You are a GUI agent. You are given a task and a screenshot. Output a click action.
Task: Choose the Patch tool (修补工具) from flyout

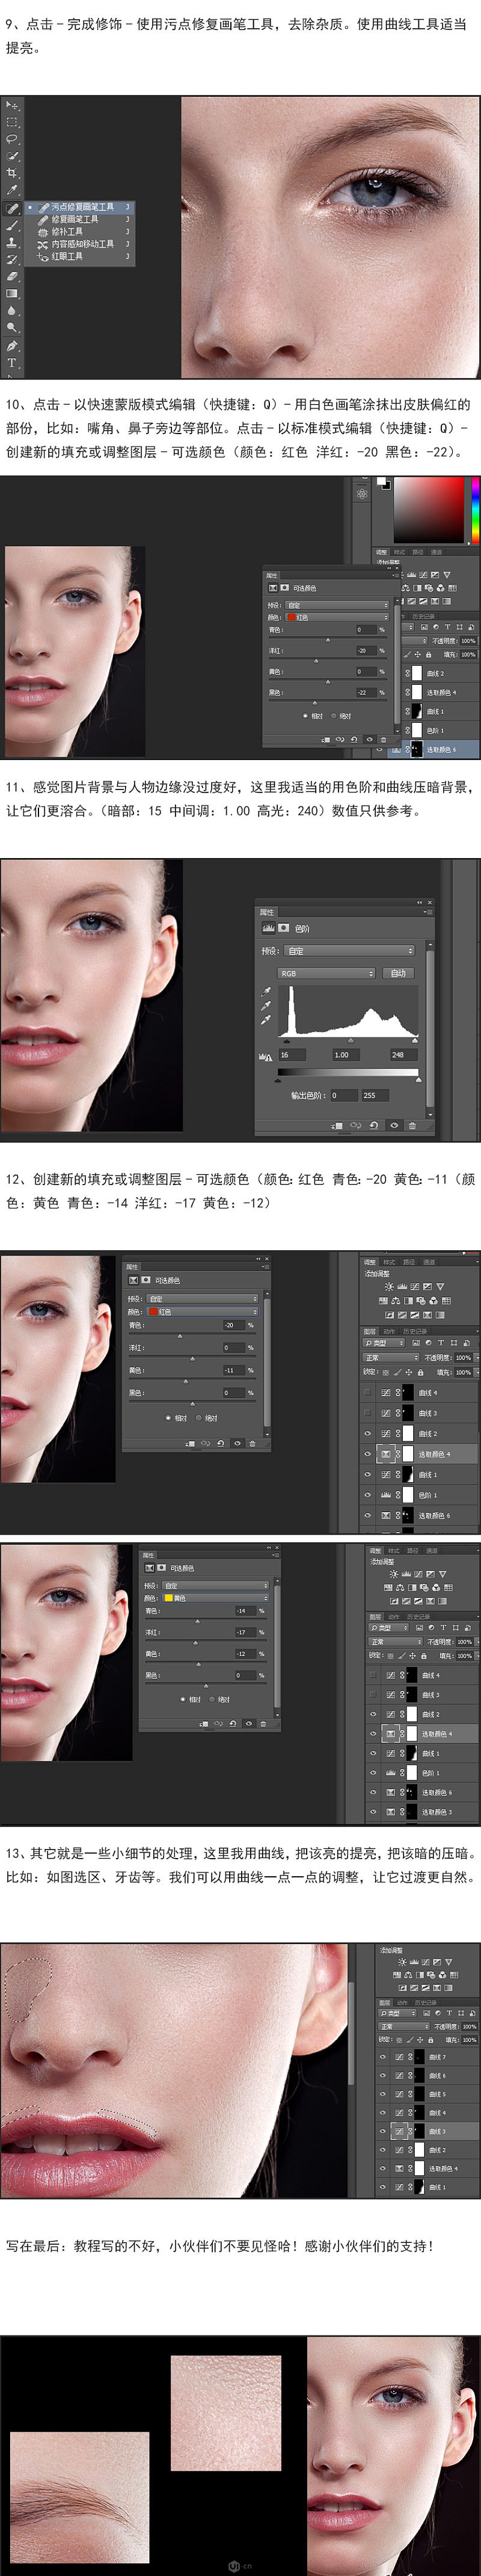click(67, 231)
